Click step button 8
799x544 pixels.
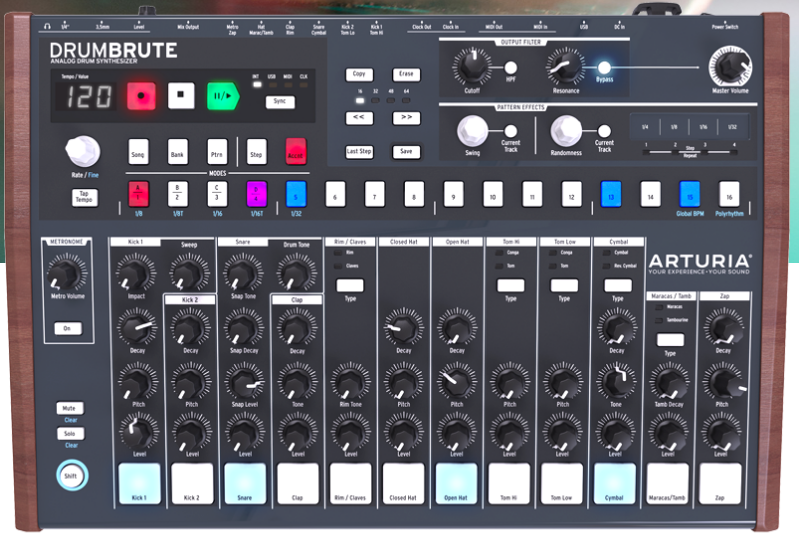[414, 194]
